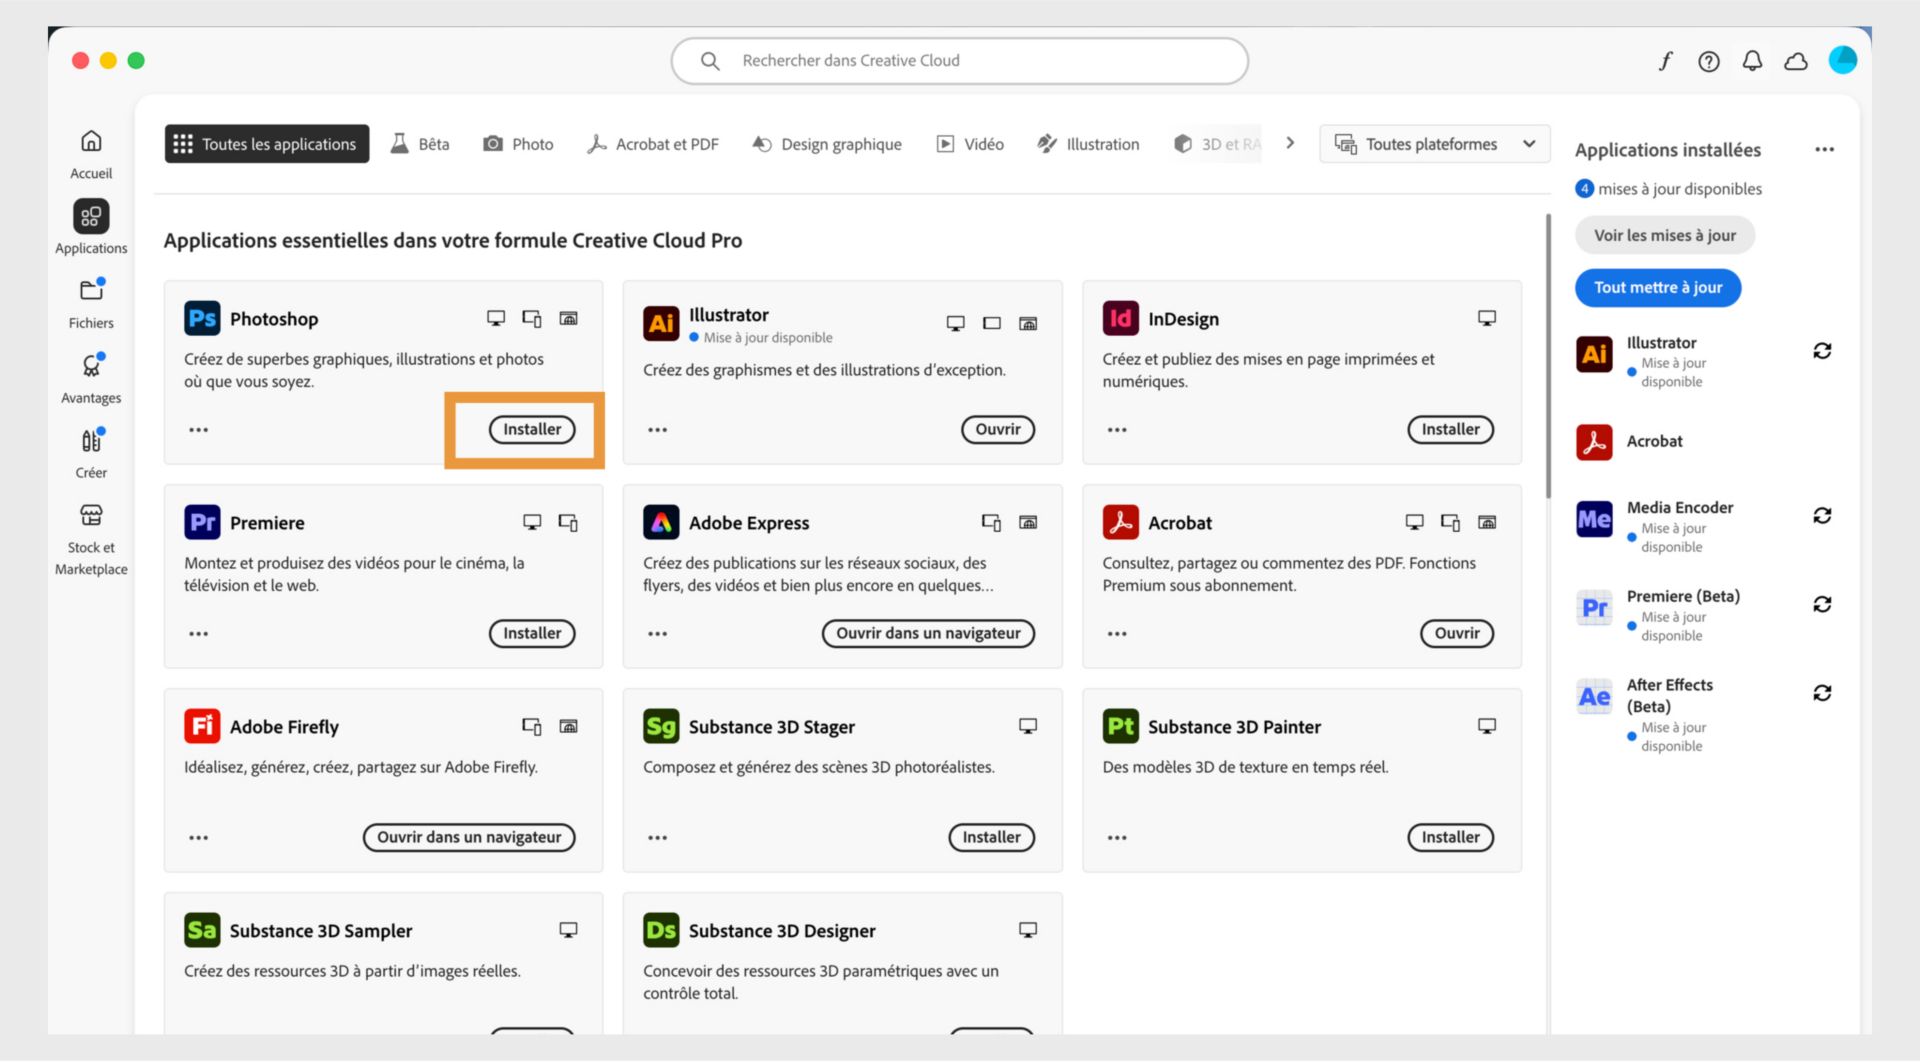Open Stock et Marketplace

91,539
